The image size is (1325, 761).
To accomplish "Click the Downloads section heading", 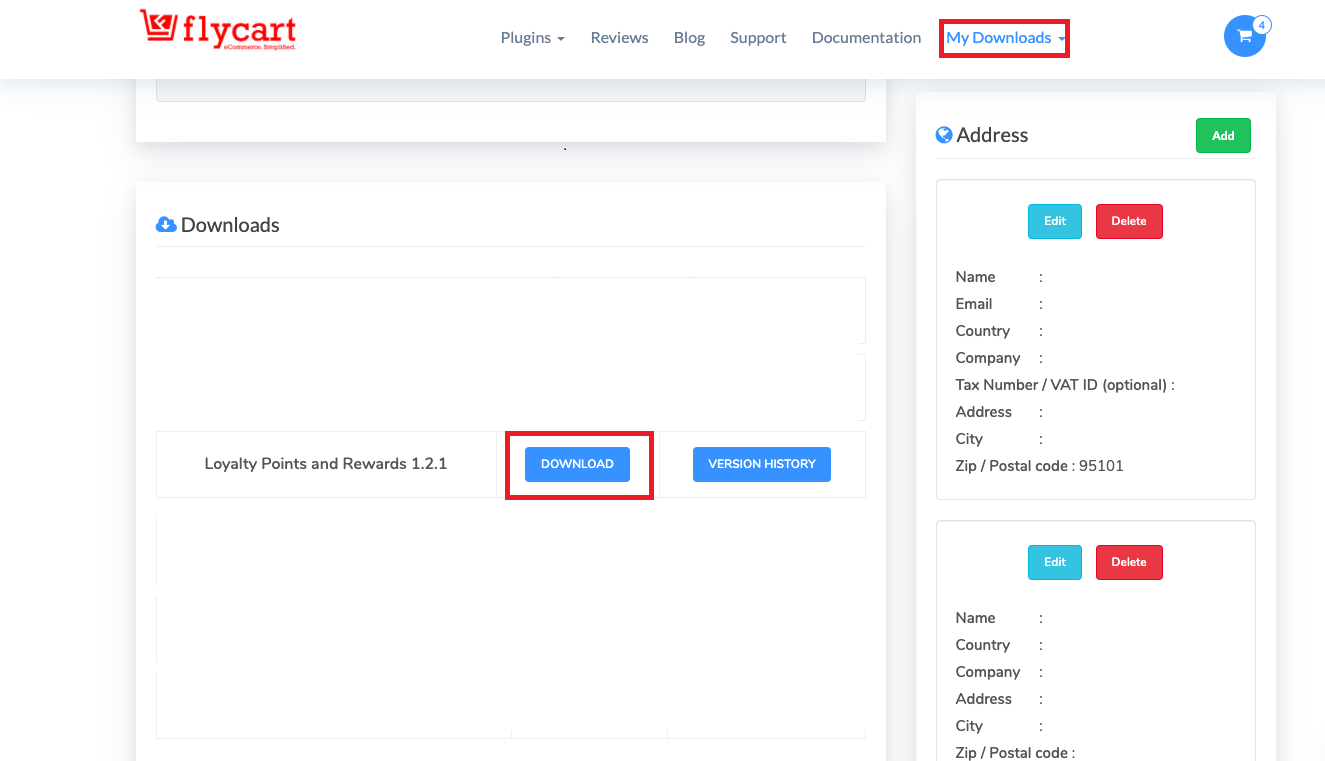I will [230, 225].
